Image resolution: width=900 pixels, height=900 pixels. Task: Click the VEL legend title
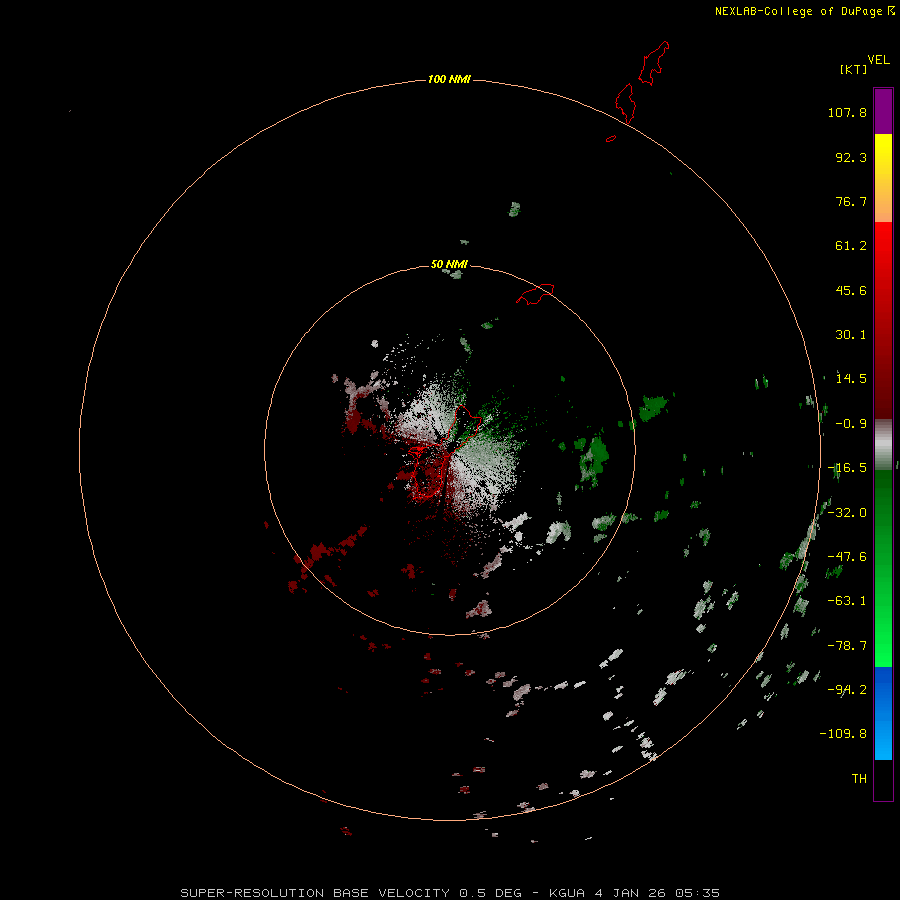(x=878, y=60)
